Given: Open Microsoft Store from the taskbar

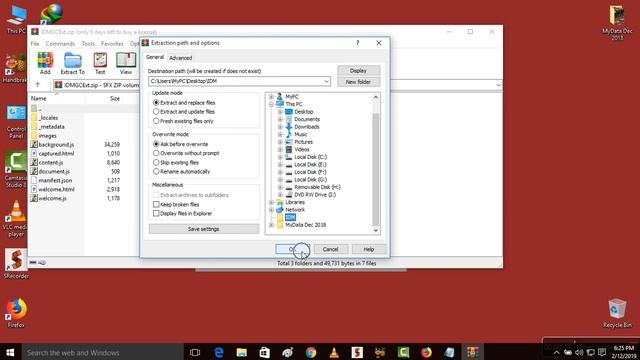Looking at the screenshot, I should pyautogui.click(x=264, y=352).
